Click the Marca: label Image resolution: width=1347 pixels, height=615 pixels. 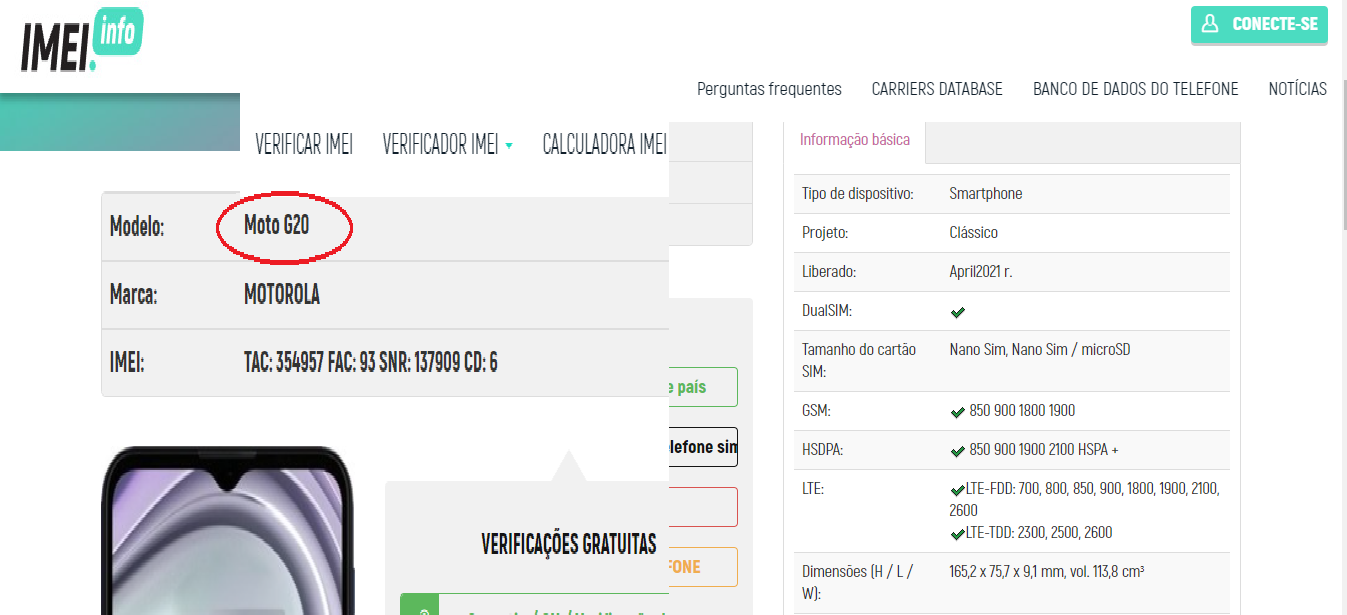coord(134,295)
